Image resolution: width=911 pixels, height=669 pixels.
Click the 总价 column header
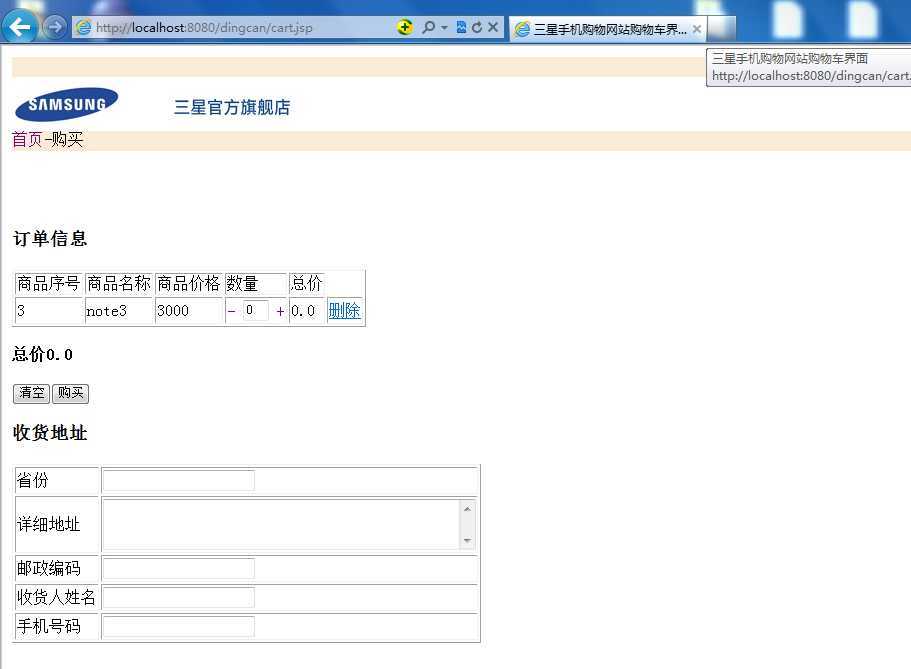[307, 284]
